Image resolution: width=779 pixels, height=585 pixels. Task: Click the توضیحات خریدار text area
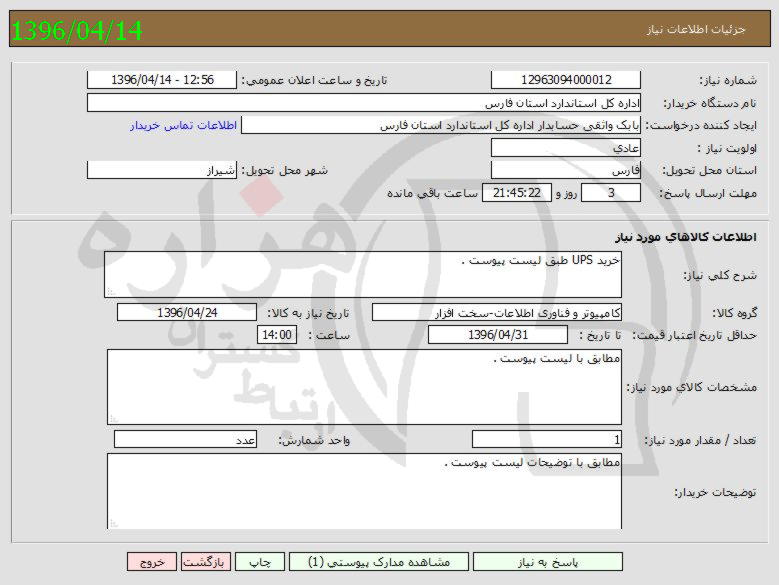click(x=363, y=491)
